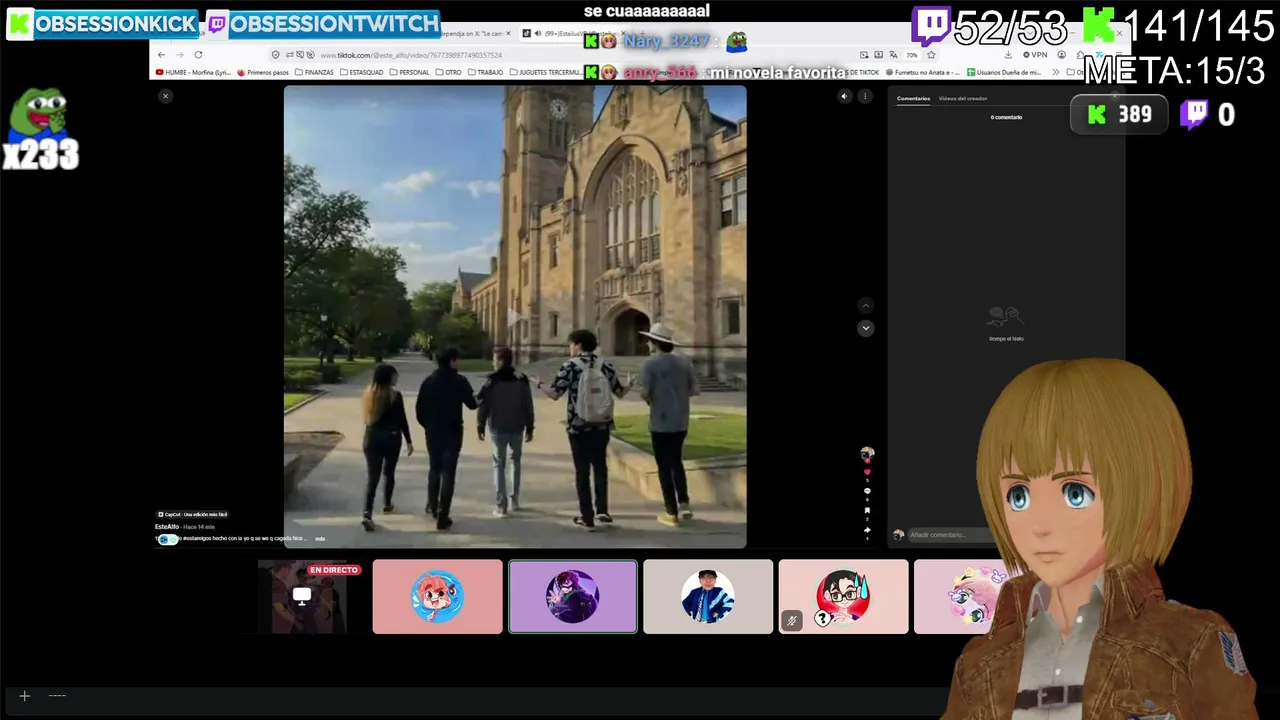Click the plus icon at the bottom left
The width and height of the screenshot is (1280, 720).
click(25, 696)
